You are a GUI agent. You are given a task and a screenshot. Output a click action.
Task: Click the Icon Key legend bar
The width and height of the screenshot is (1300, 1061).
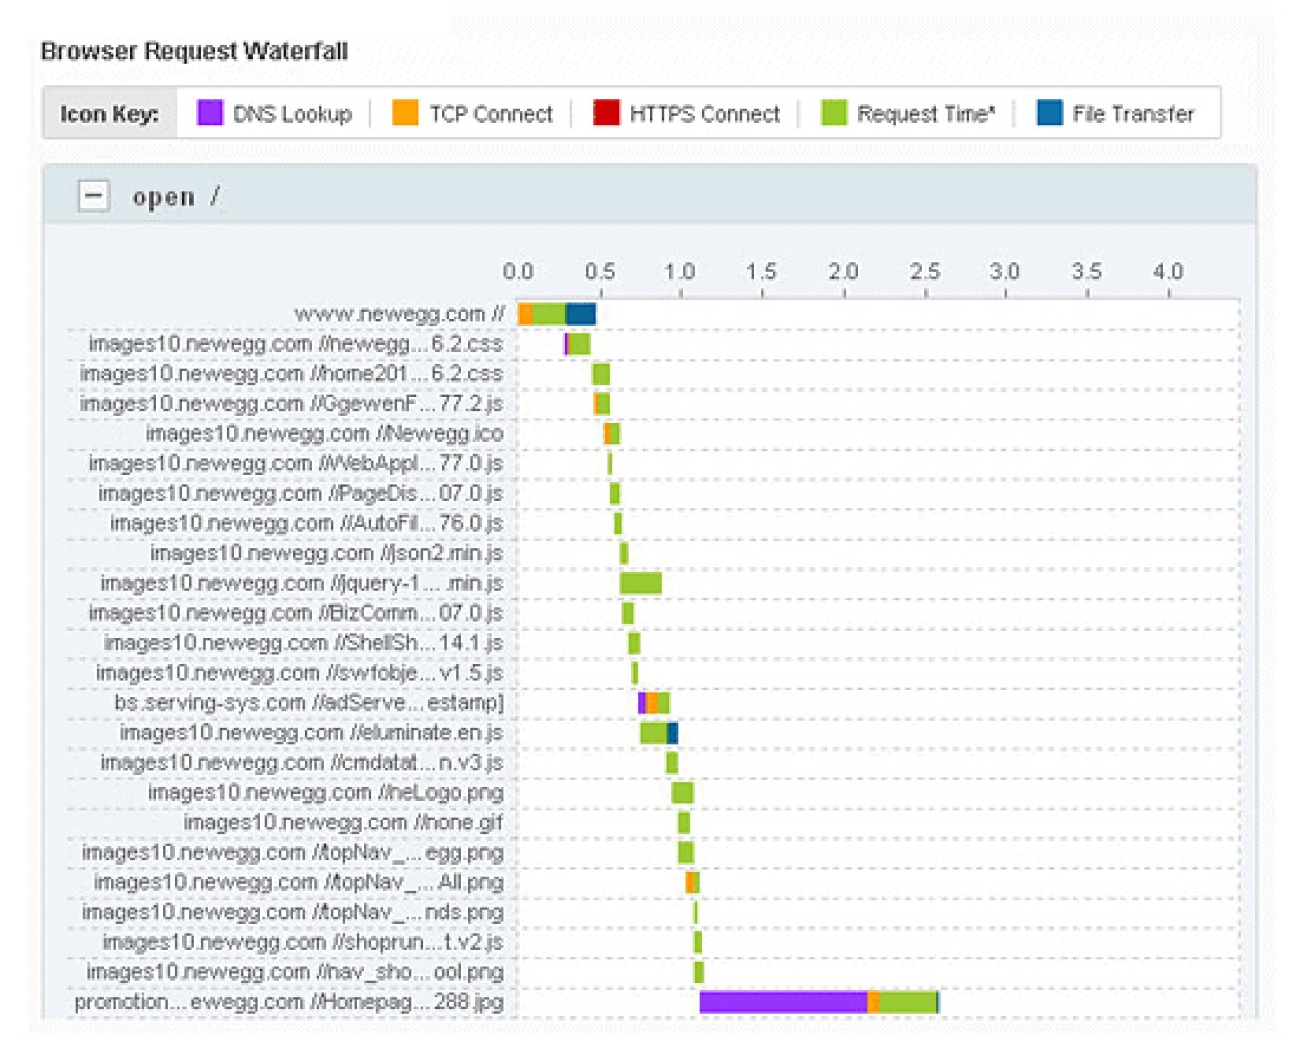[x=110, y=113]
